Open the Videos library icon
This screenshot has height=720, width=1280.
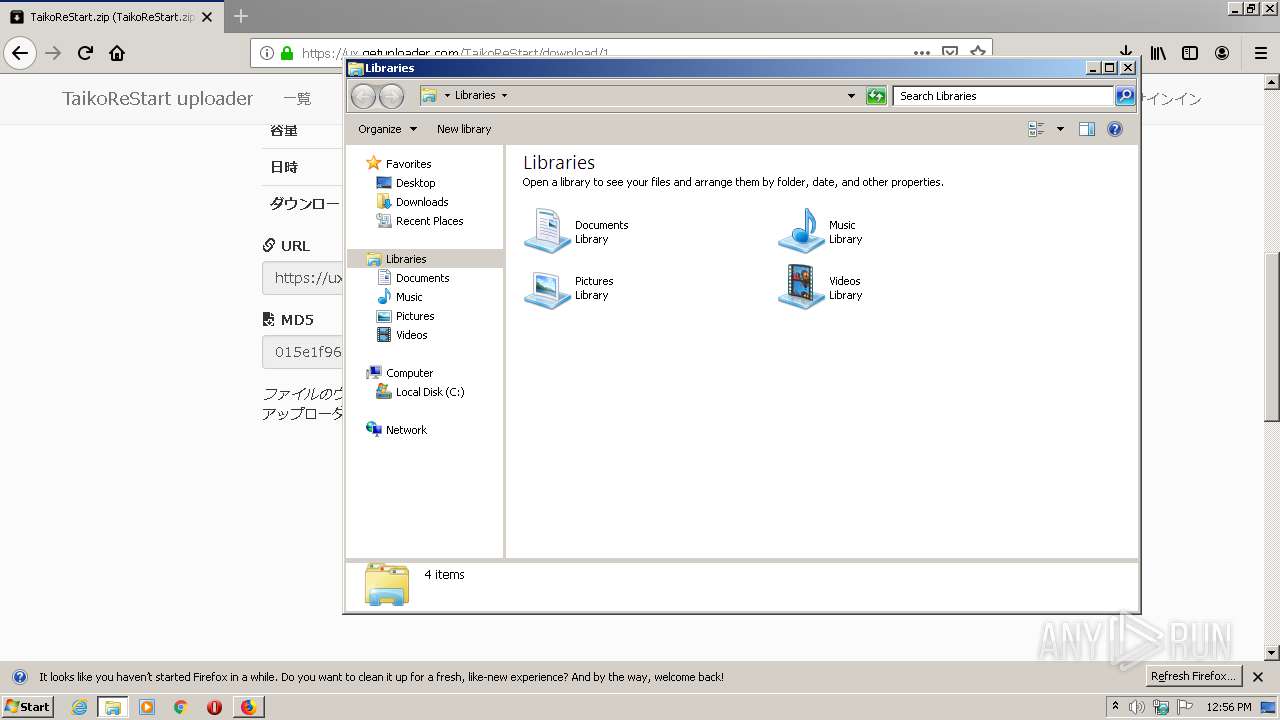point(801,288)
